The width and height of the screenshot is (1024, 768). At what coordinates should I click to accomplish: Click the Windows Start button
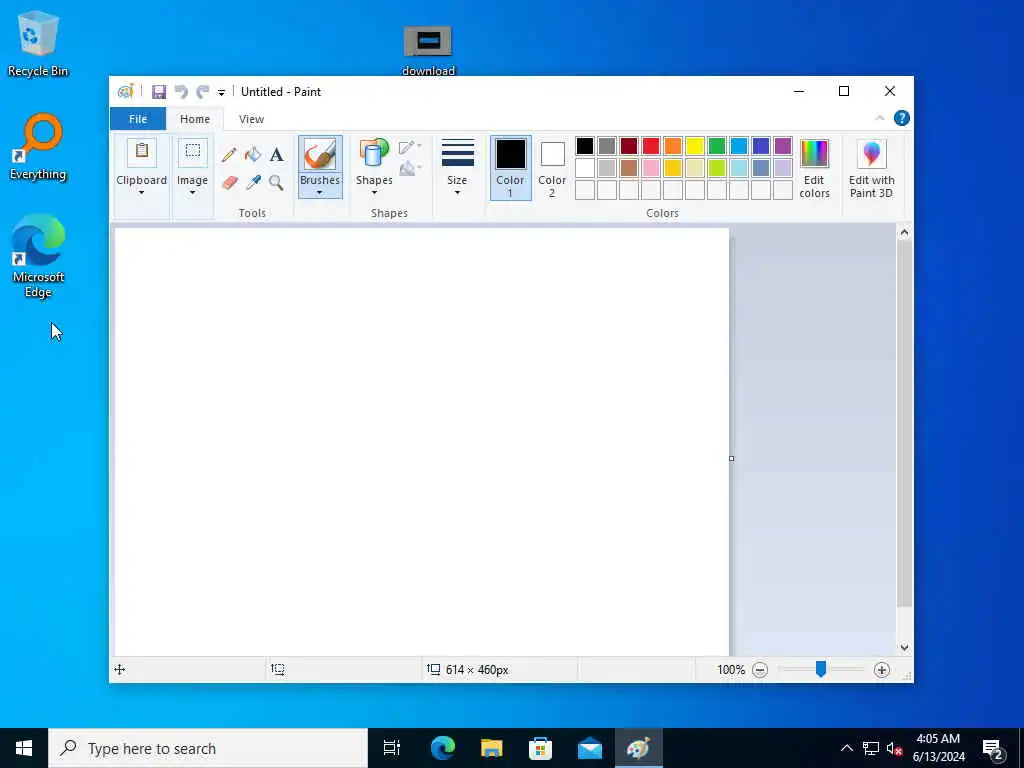point(24,748)
